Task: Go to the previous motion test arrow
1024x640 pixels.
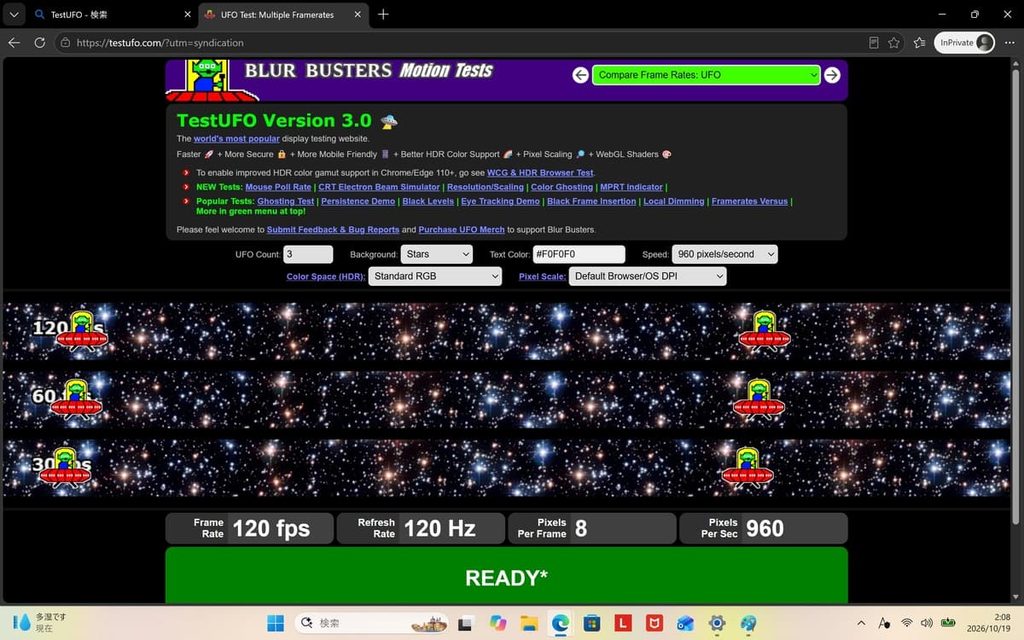Action: pyautogui.click(x=581, y=75)
